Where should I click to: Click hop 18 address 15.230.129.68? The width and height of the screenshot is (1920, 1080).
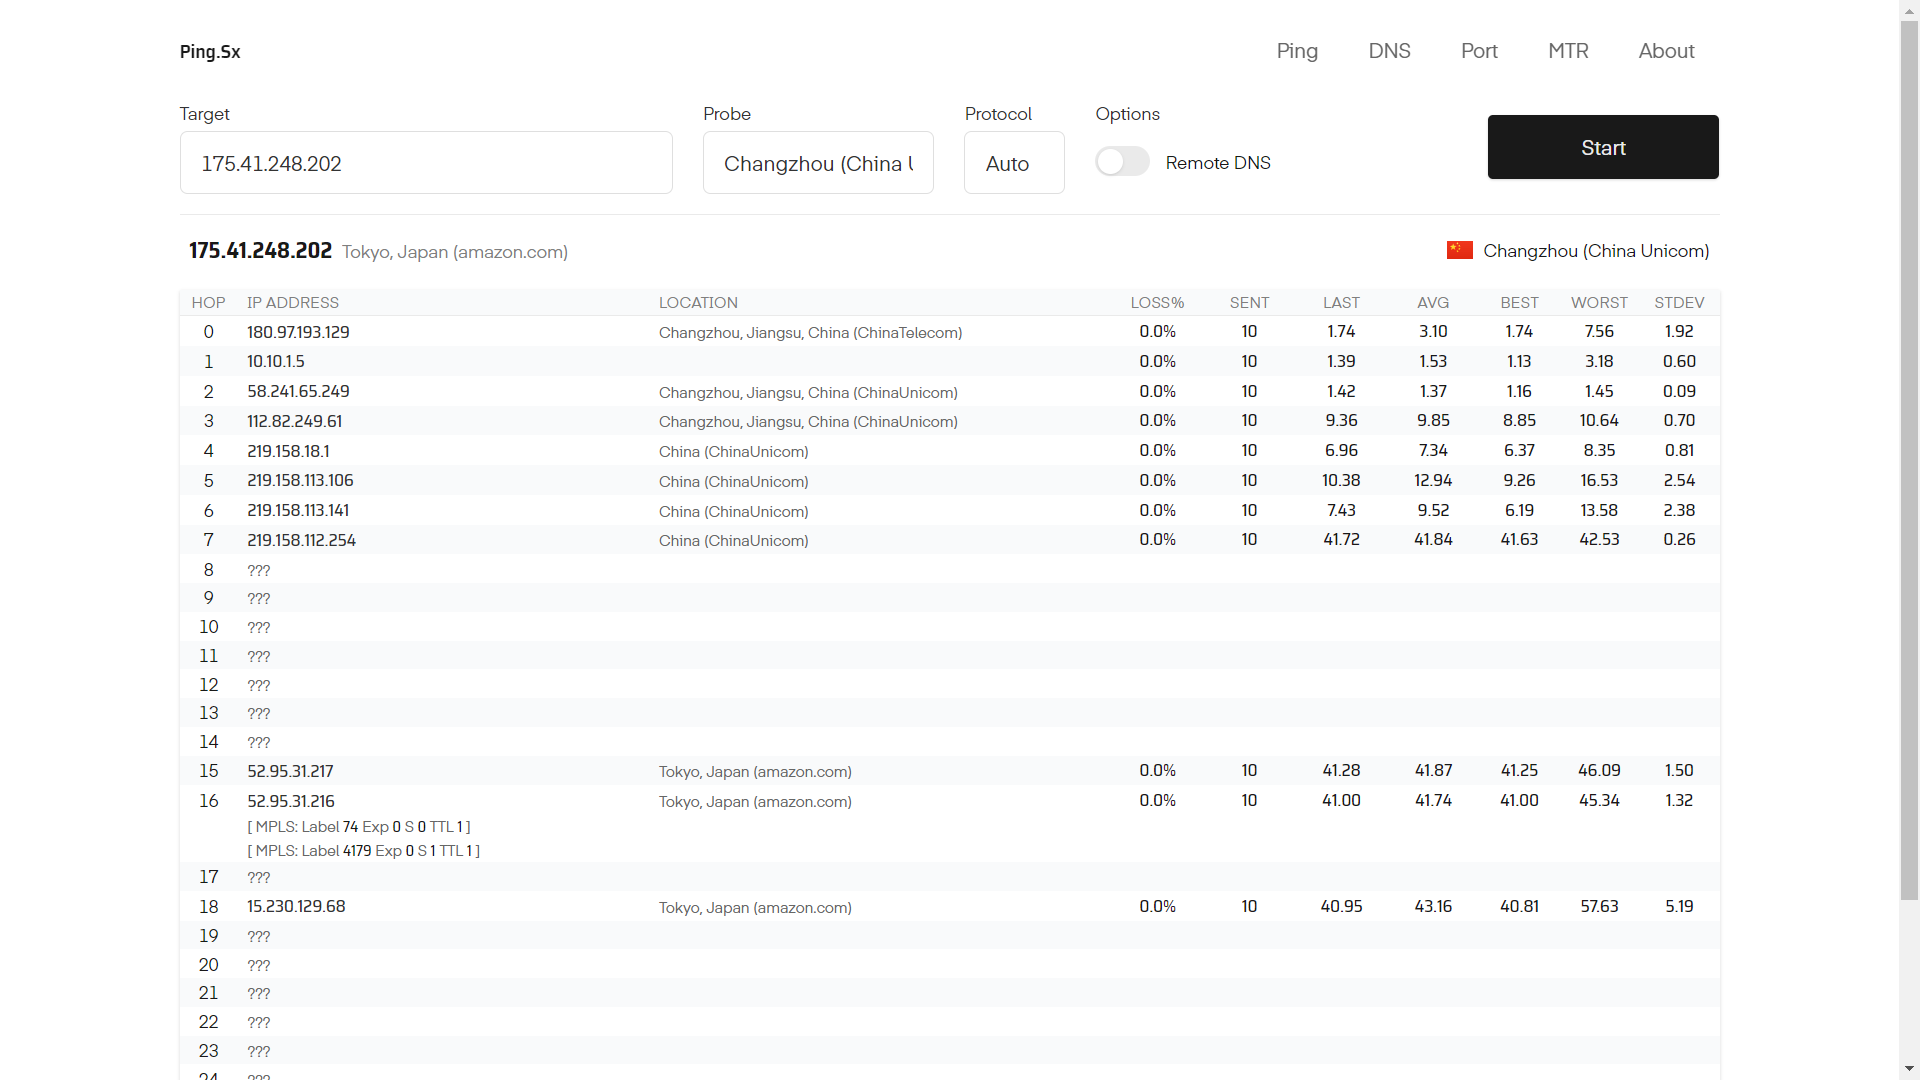pyautogui.click(x=296, y=906)
